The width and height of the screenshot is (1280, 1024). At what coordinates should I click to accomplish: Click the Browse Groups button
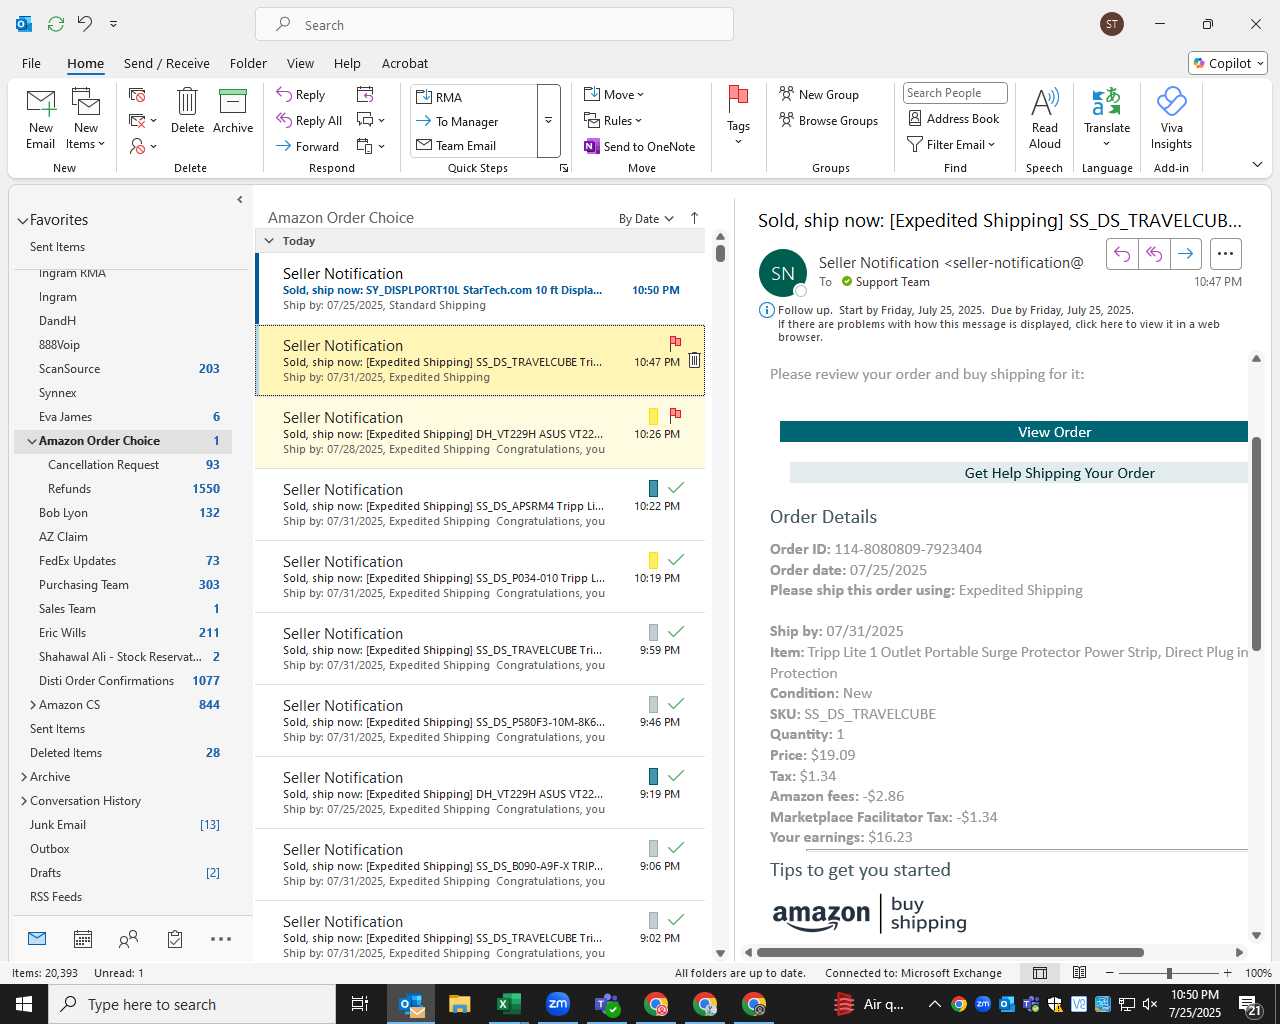point(828,121)
